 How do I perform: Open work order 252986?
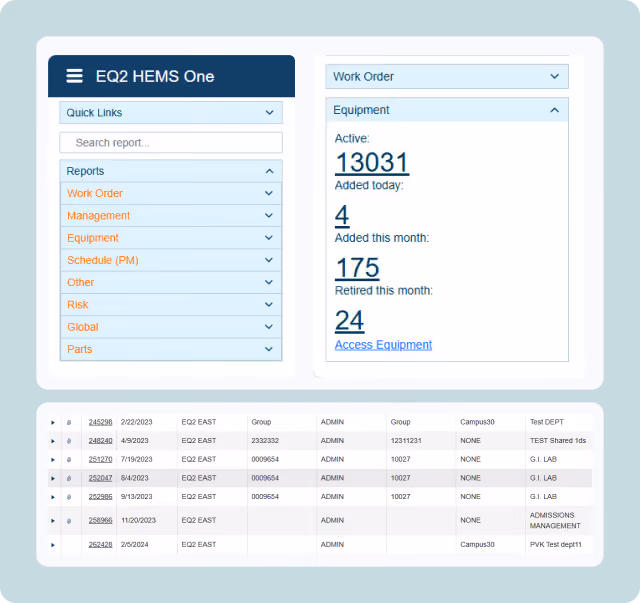[x=100, y=497]
